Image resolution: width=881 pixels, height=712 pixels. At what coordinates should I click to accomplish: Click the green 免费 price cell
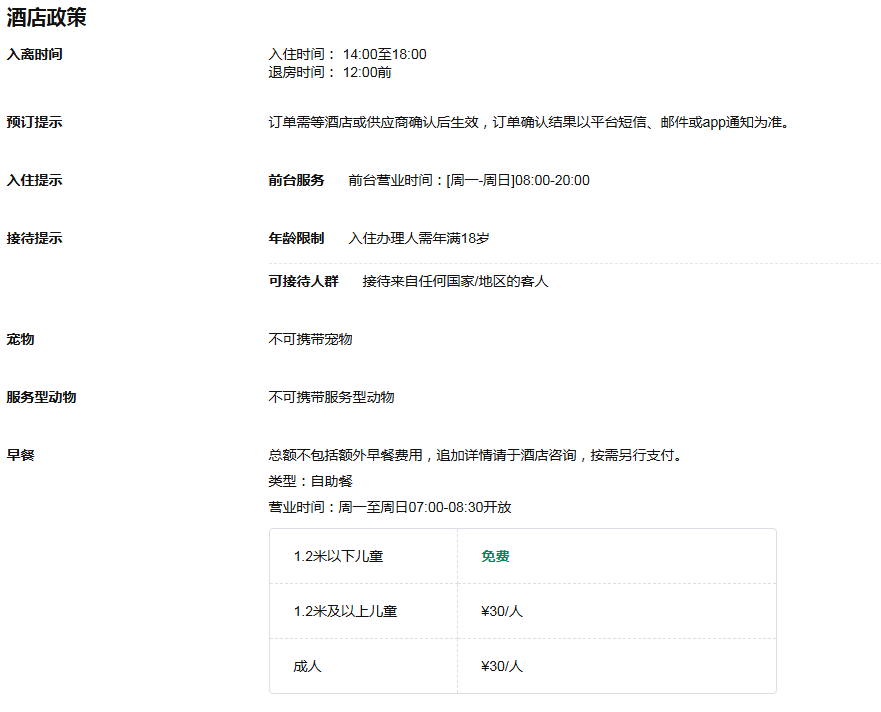pyautogui.click(x=495, y=556)
